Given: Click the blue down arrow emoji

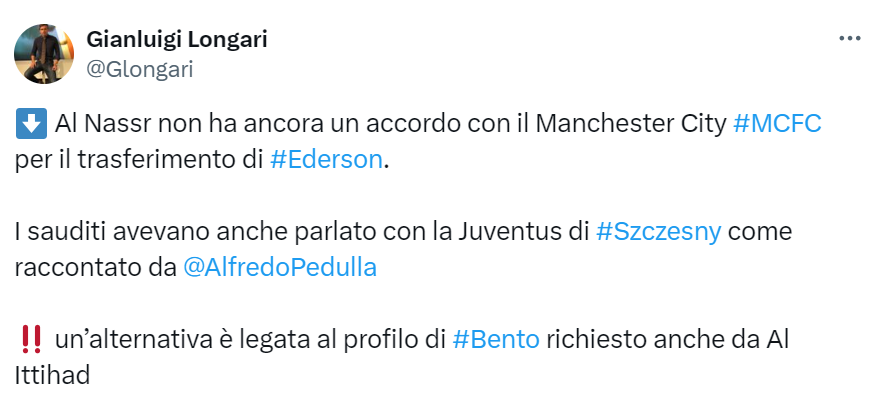Looking at the screenshot, I should (x=30, y=125).
